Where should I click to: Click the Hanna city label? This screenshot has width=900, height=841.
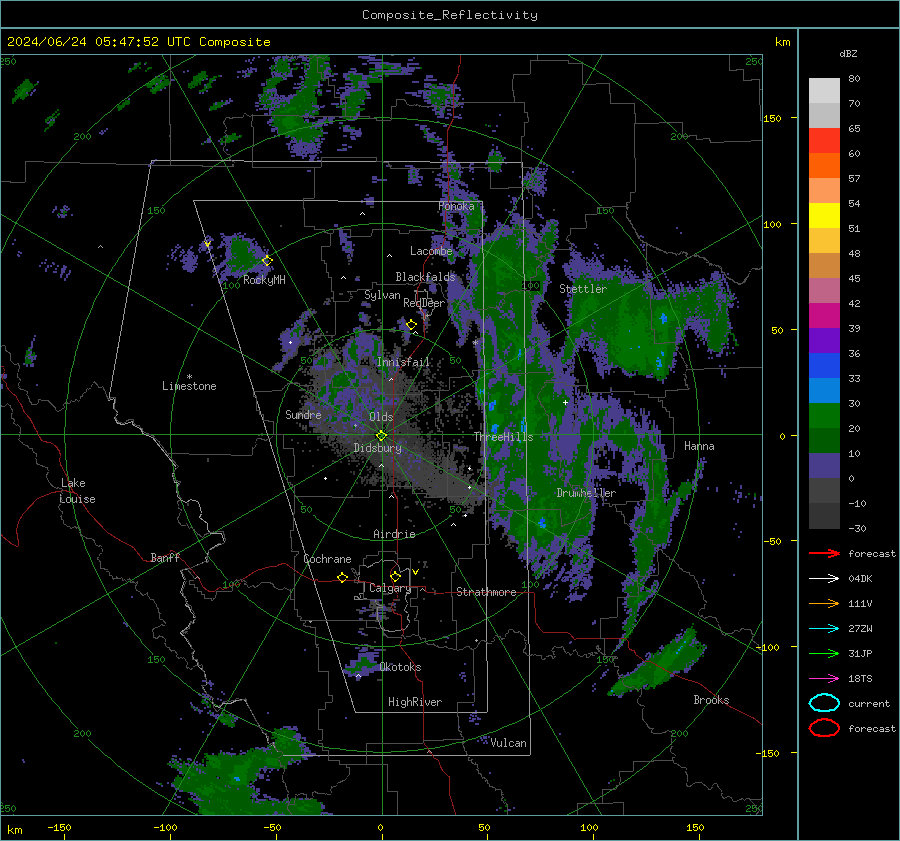pos(699,446)
